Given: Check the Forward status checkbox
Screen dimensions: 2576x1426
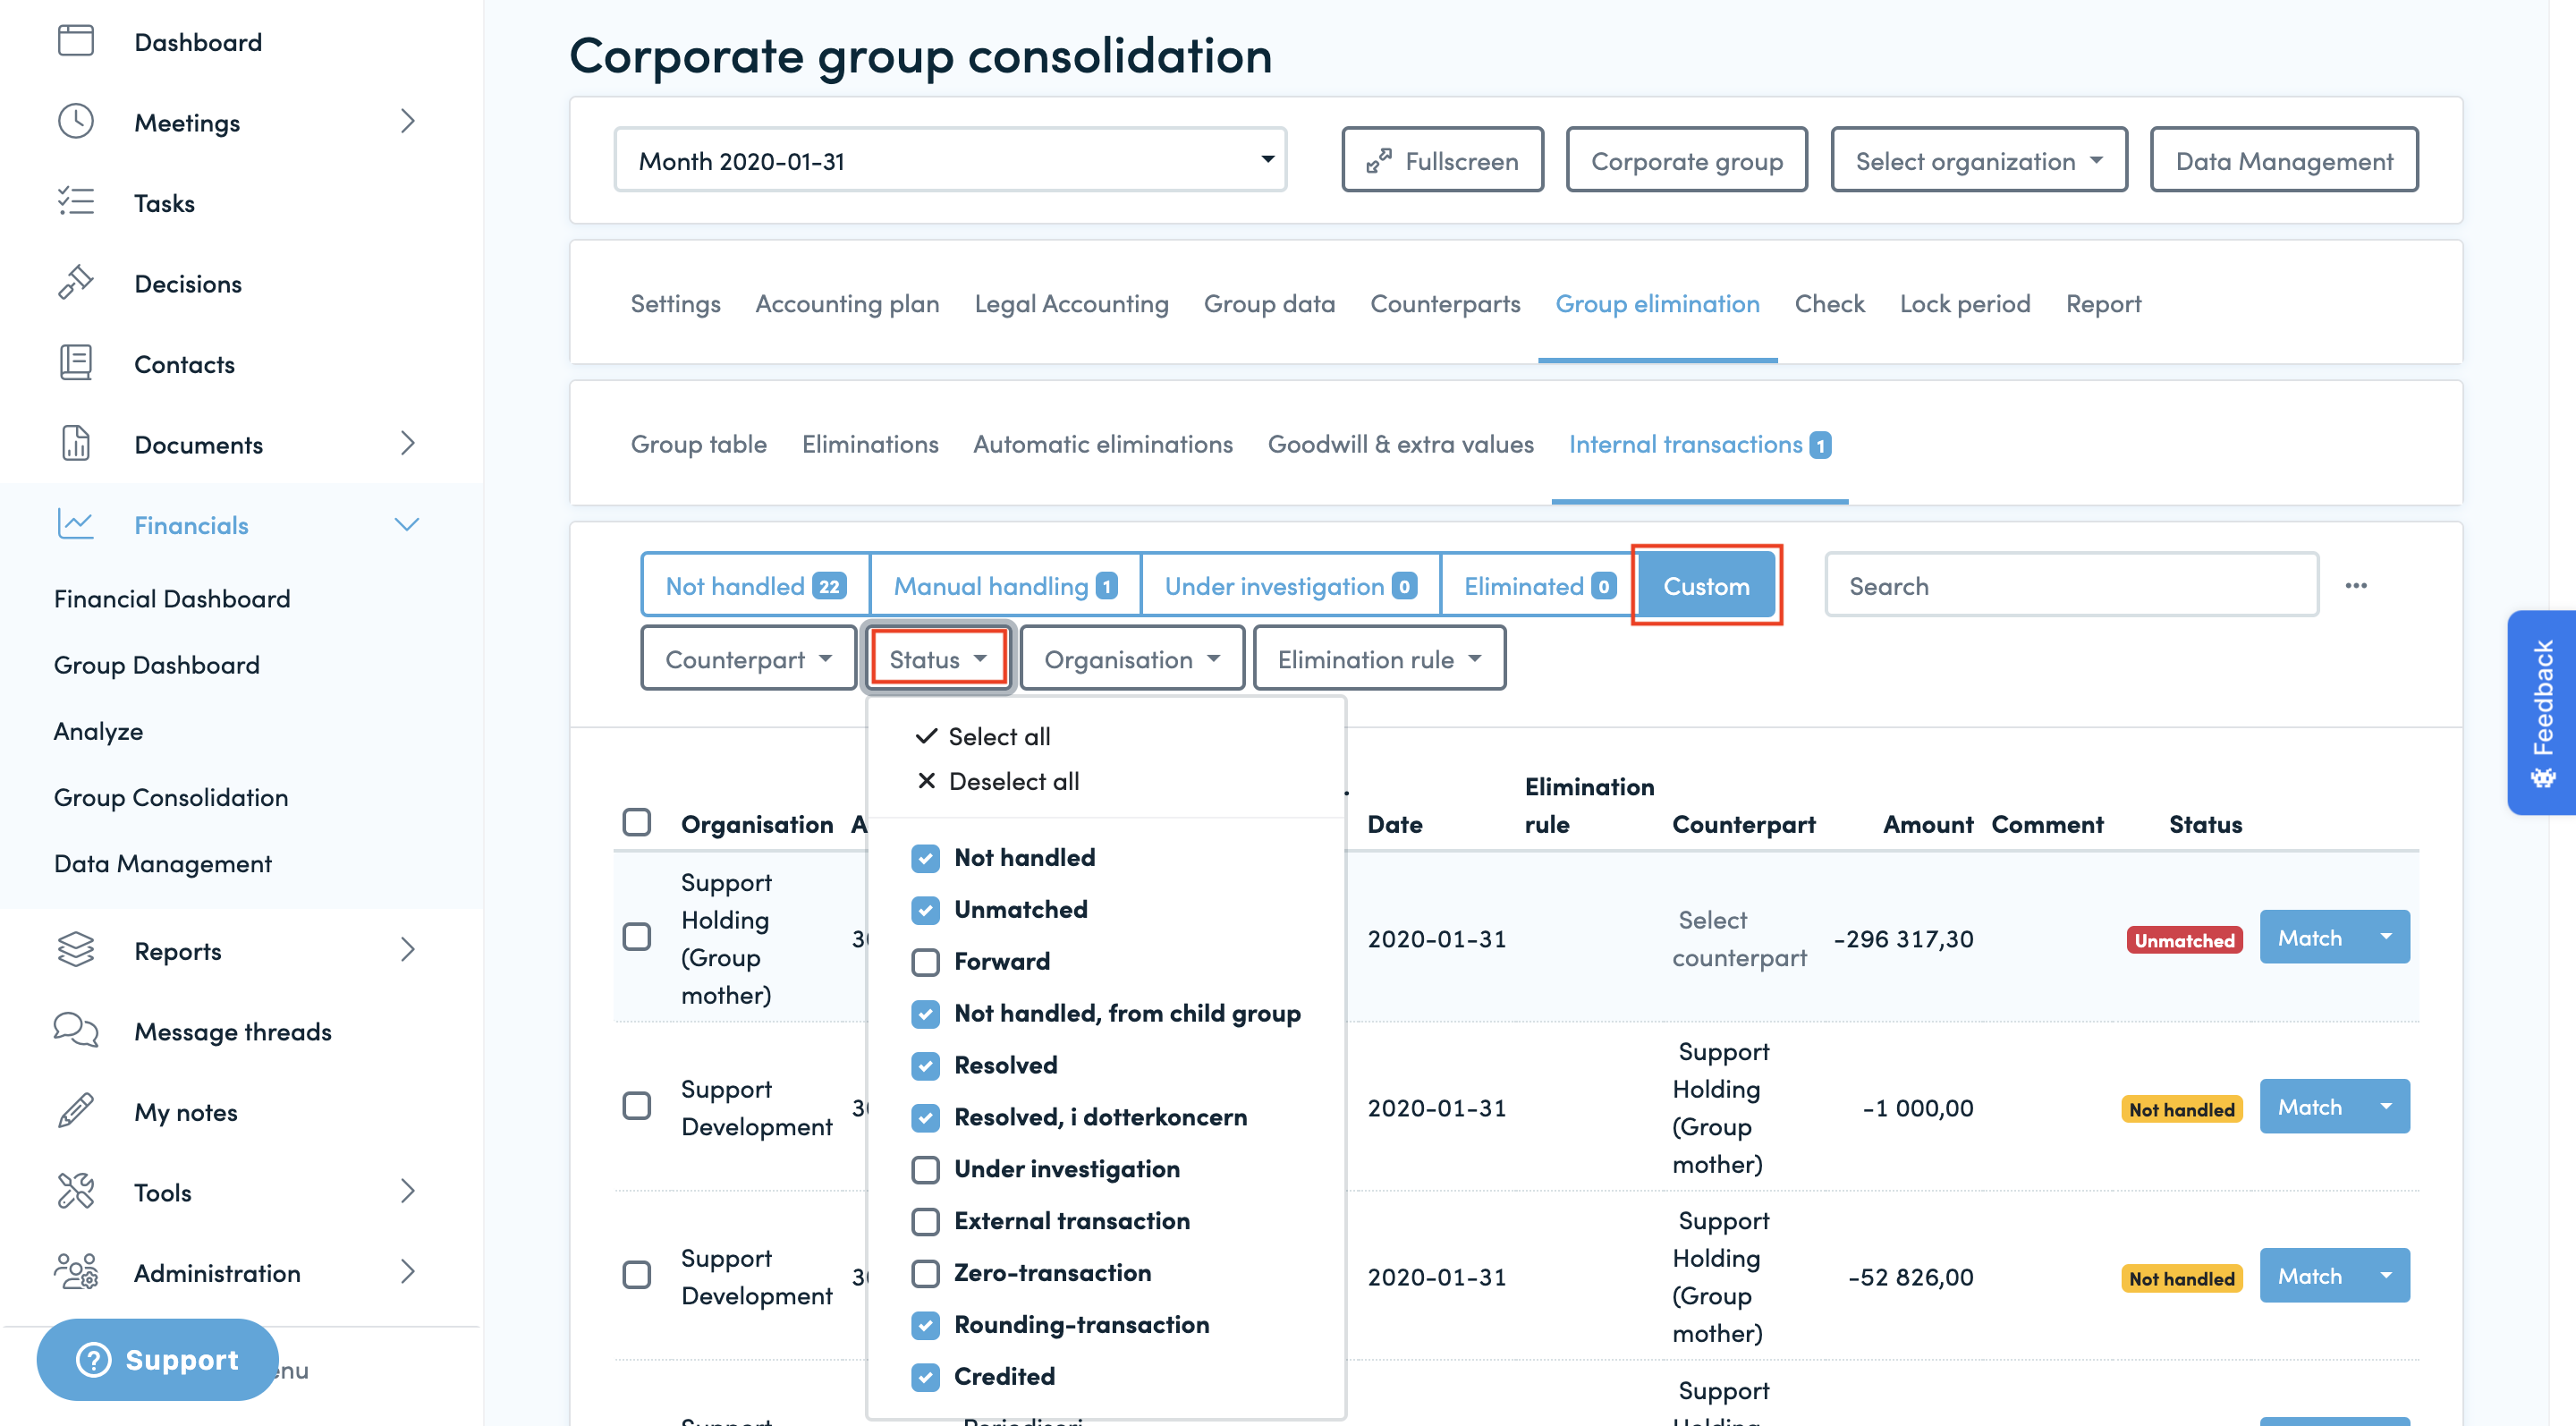Looking at the screenshot, I should pyautogui.click(x=926, y=962).
